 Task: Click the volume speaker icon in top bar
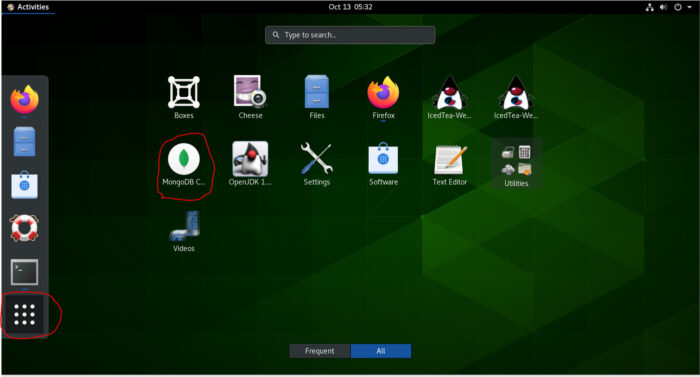click(663, 7)
